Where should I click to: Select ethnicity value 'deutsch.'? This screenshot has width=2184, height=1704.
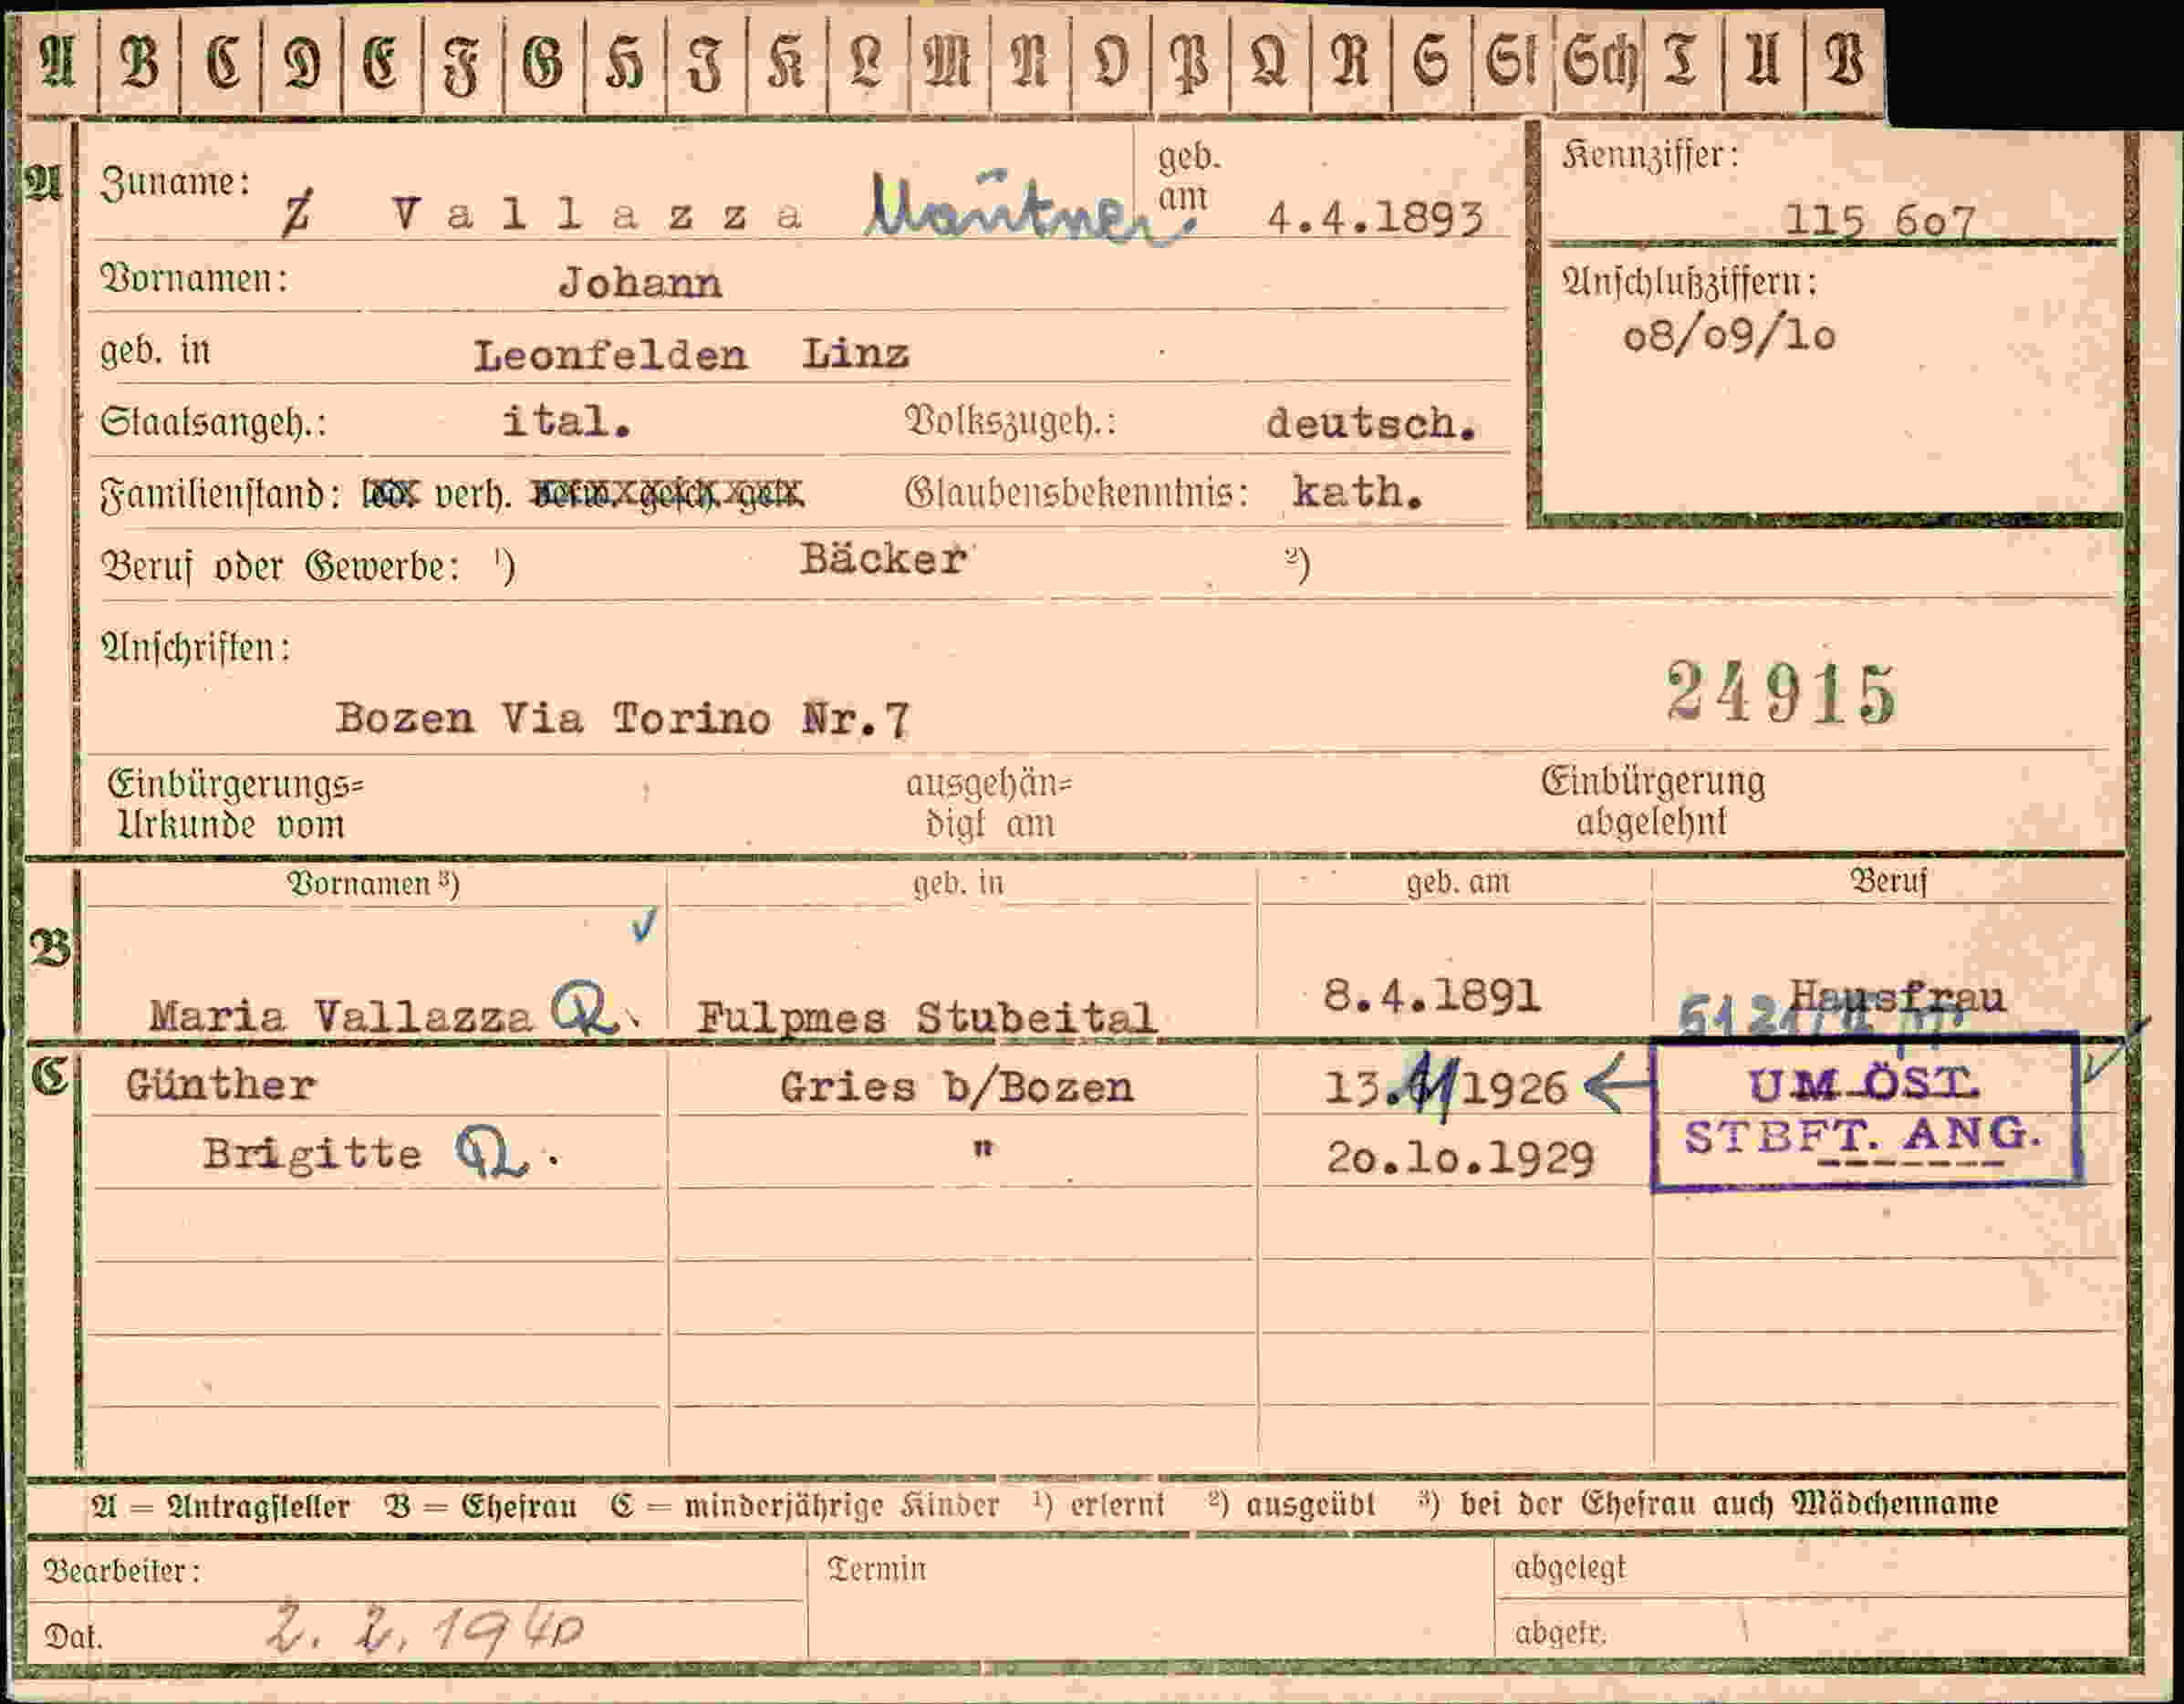tap(1371, 424)
